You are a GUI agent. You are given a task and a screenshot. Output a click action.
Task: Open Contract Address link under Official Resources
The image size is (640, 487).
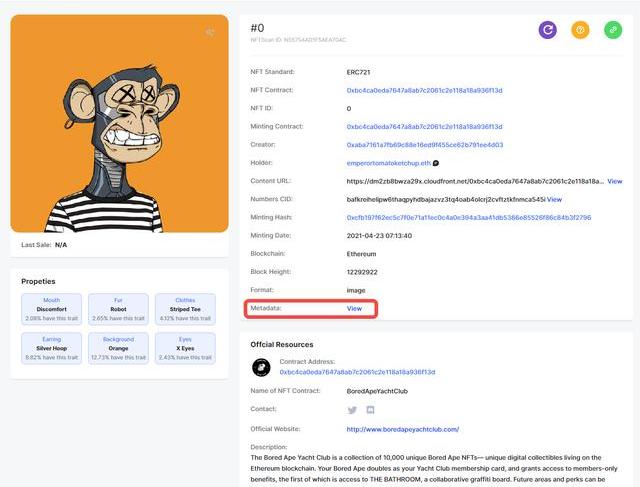pyautogui.click(x=357, y=372)
